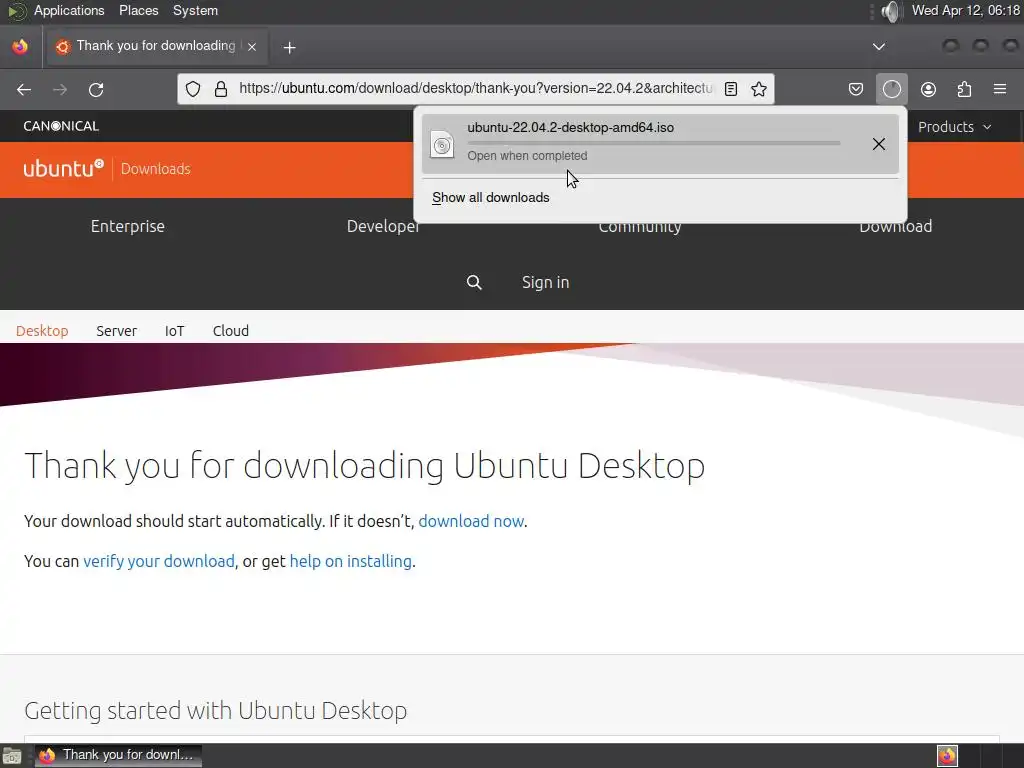Switch to the Desktop tab
The width and height of the screenshot is (1024, 768).
coord(42,330)
